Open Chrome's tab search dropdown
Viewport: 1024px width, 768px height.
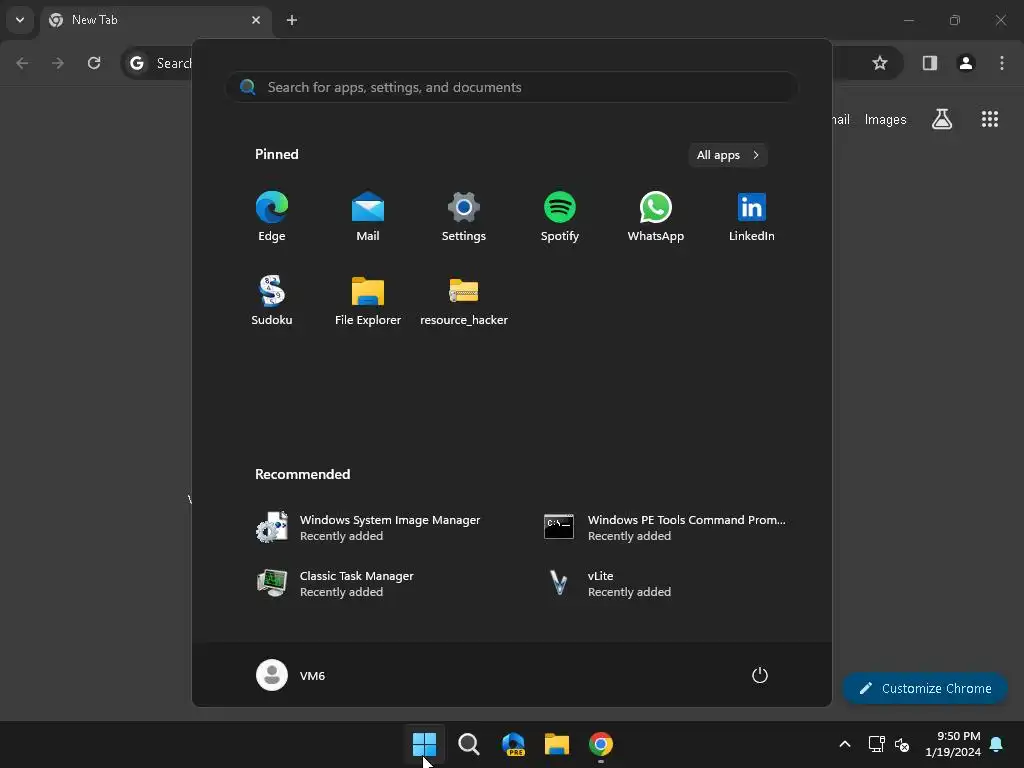point(20,20)
